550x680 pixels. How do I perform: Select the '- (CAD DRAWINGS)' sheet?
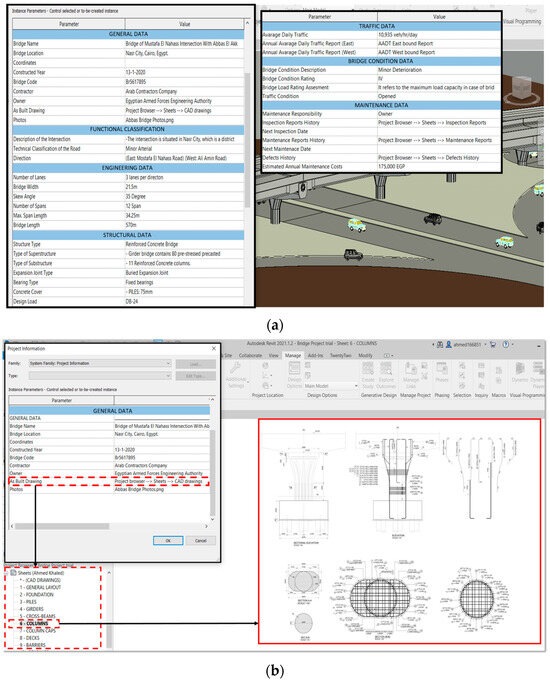40,580
